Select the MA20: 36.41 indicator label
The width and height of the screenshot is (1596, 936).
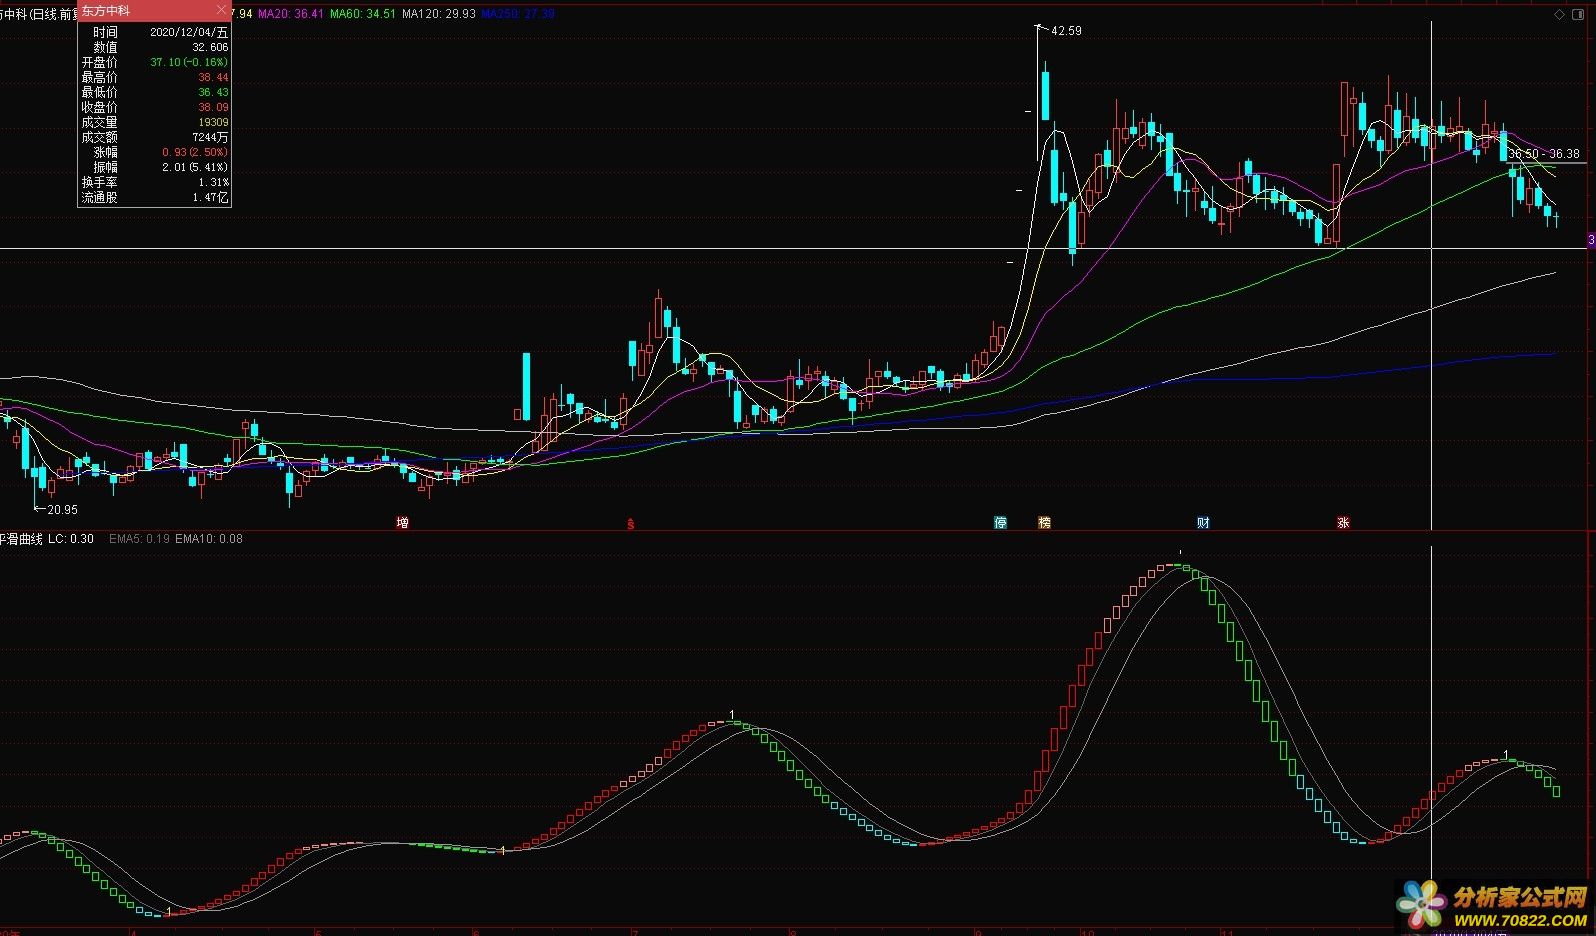290,14
